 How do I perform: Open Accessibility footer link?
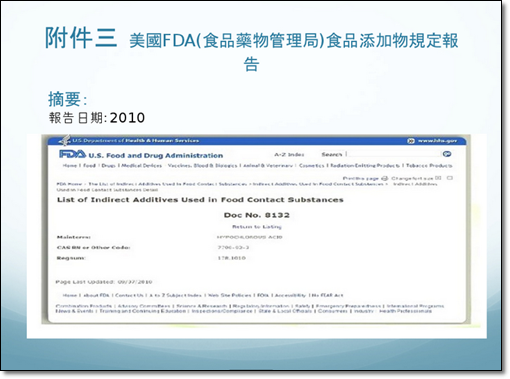pos(290,295)
